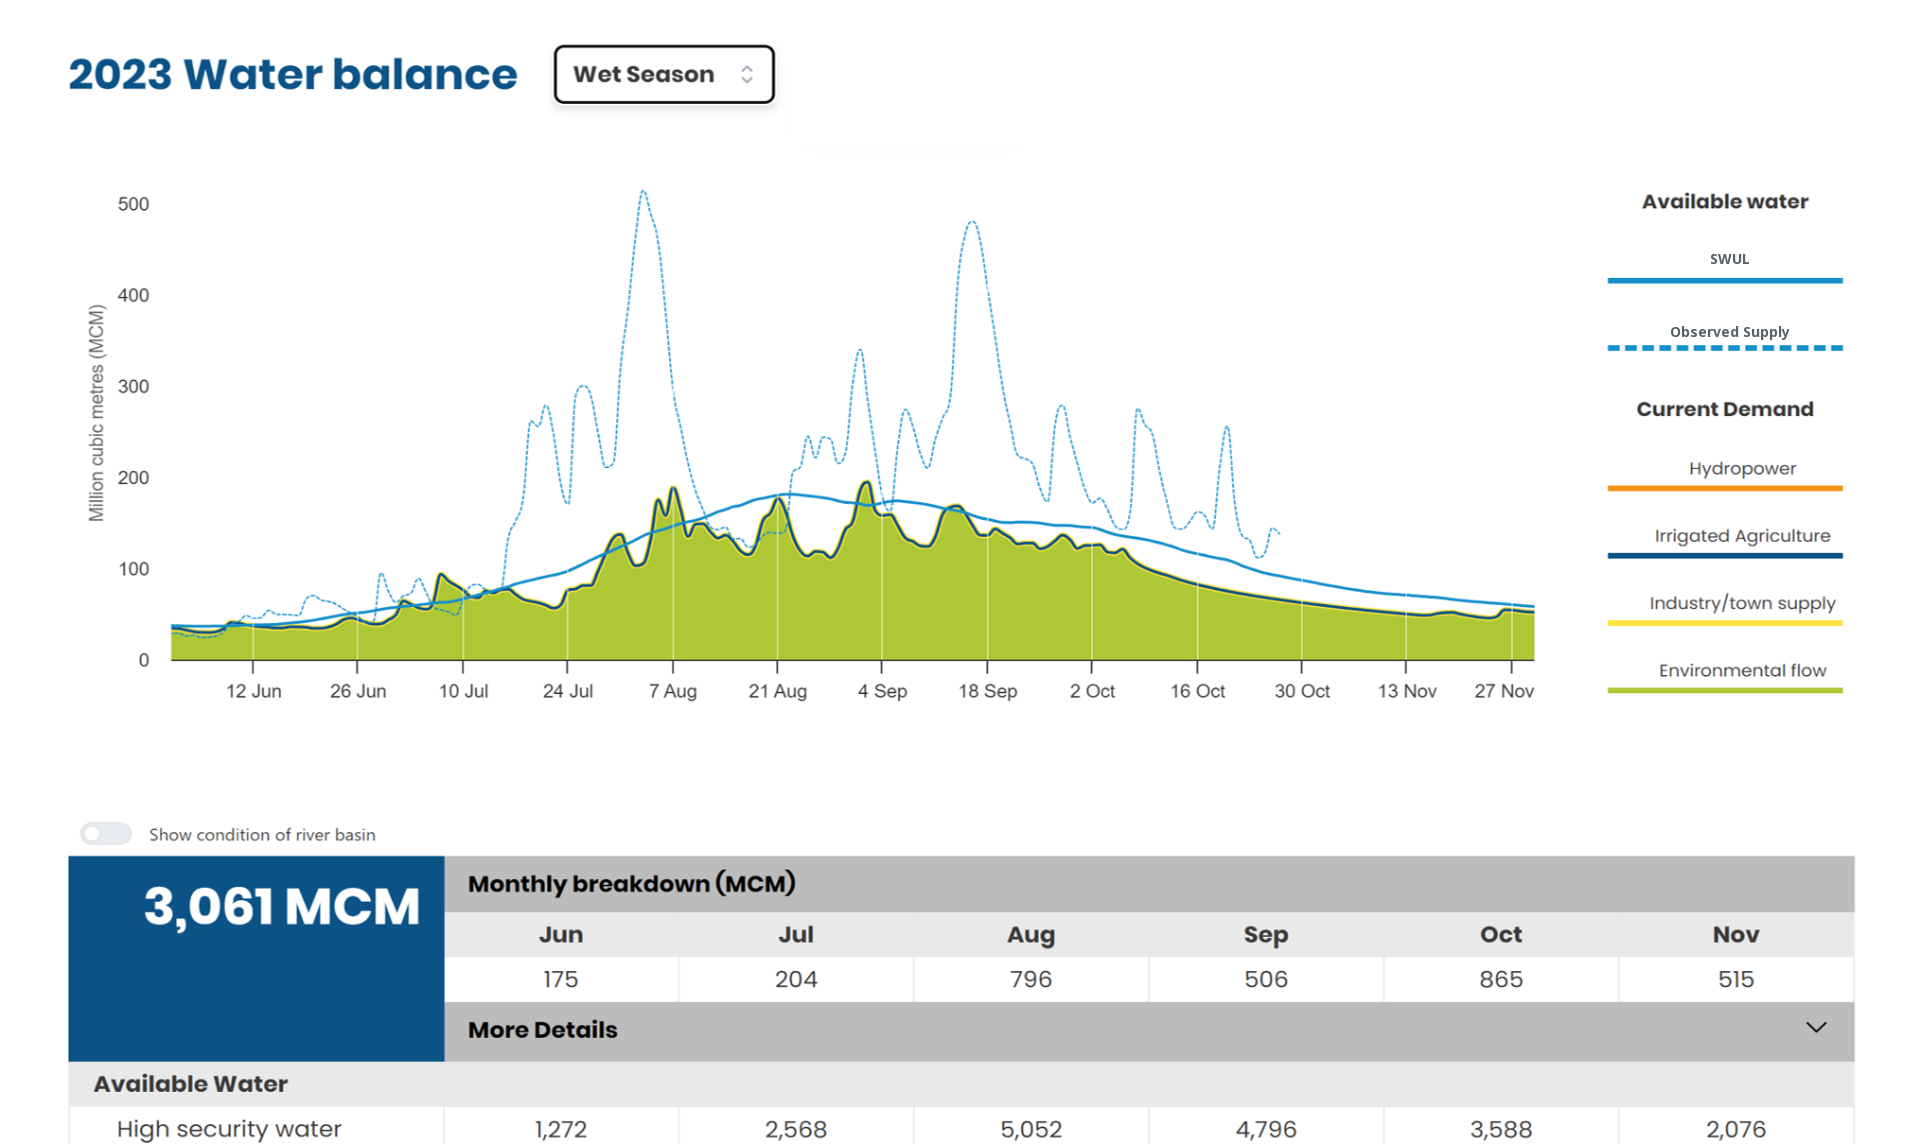Click High security water value 2,076
The image size is (1920, 1144).
[x=1736, y=1130]
